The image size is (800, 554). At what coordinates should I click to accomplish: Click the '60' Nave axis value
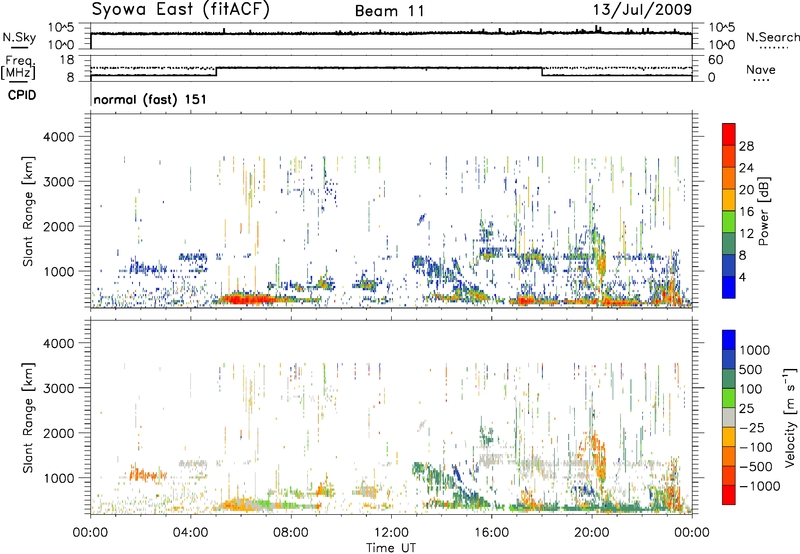716,60
